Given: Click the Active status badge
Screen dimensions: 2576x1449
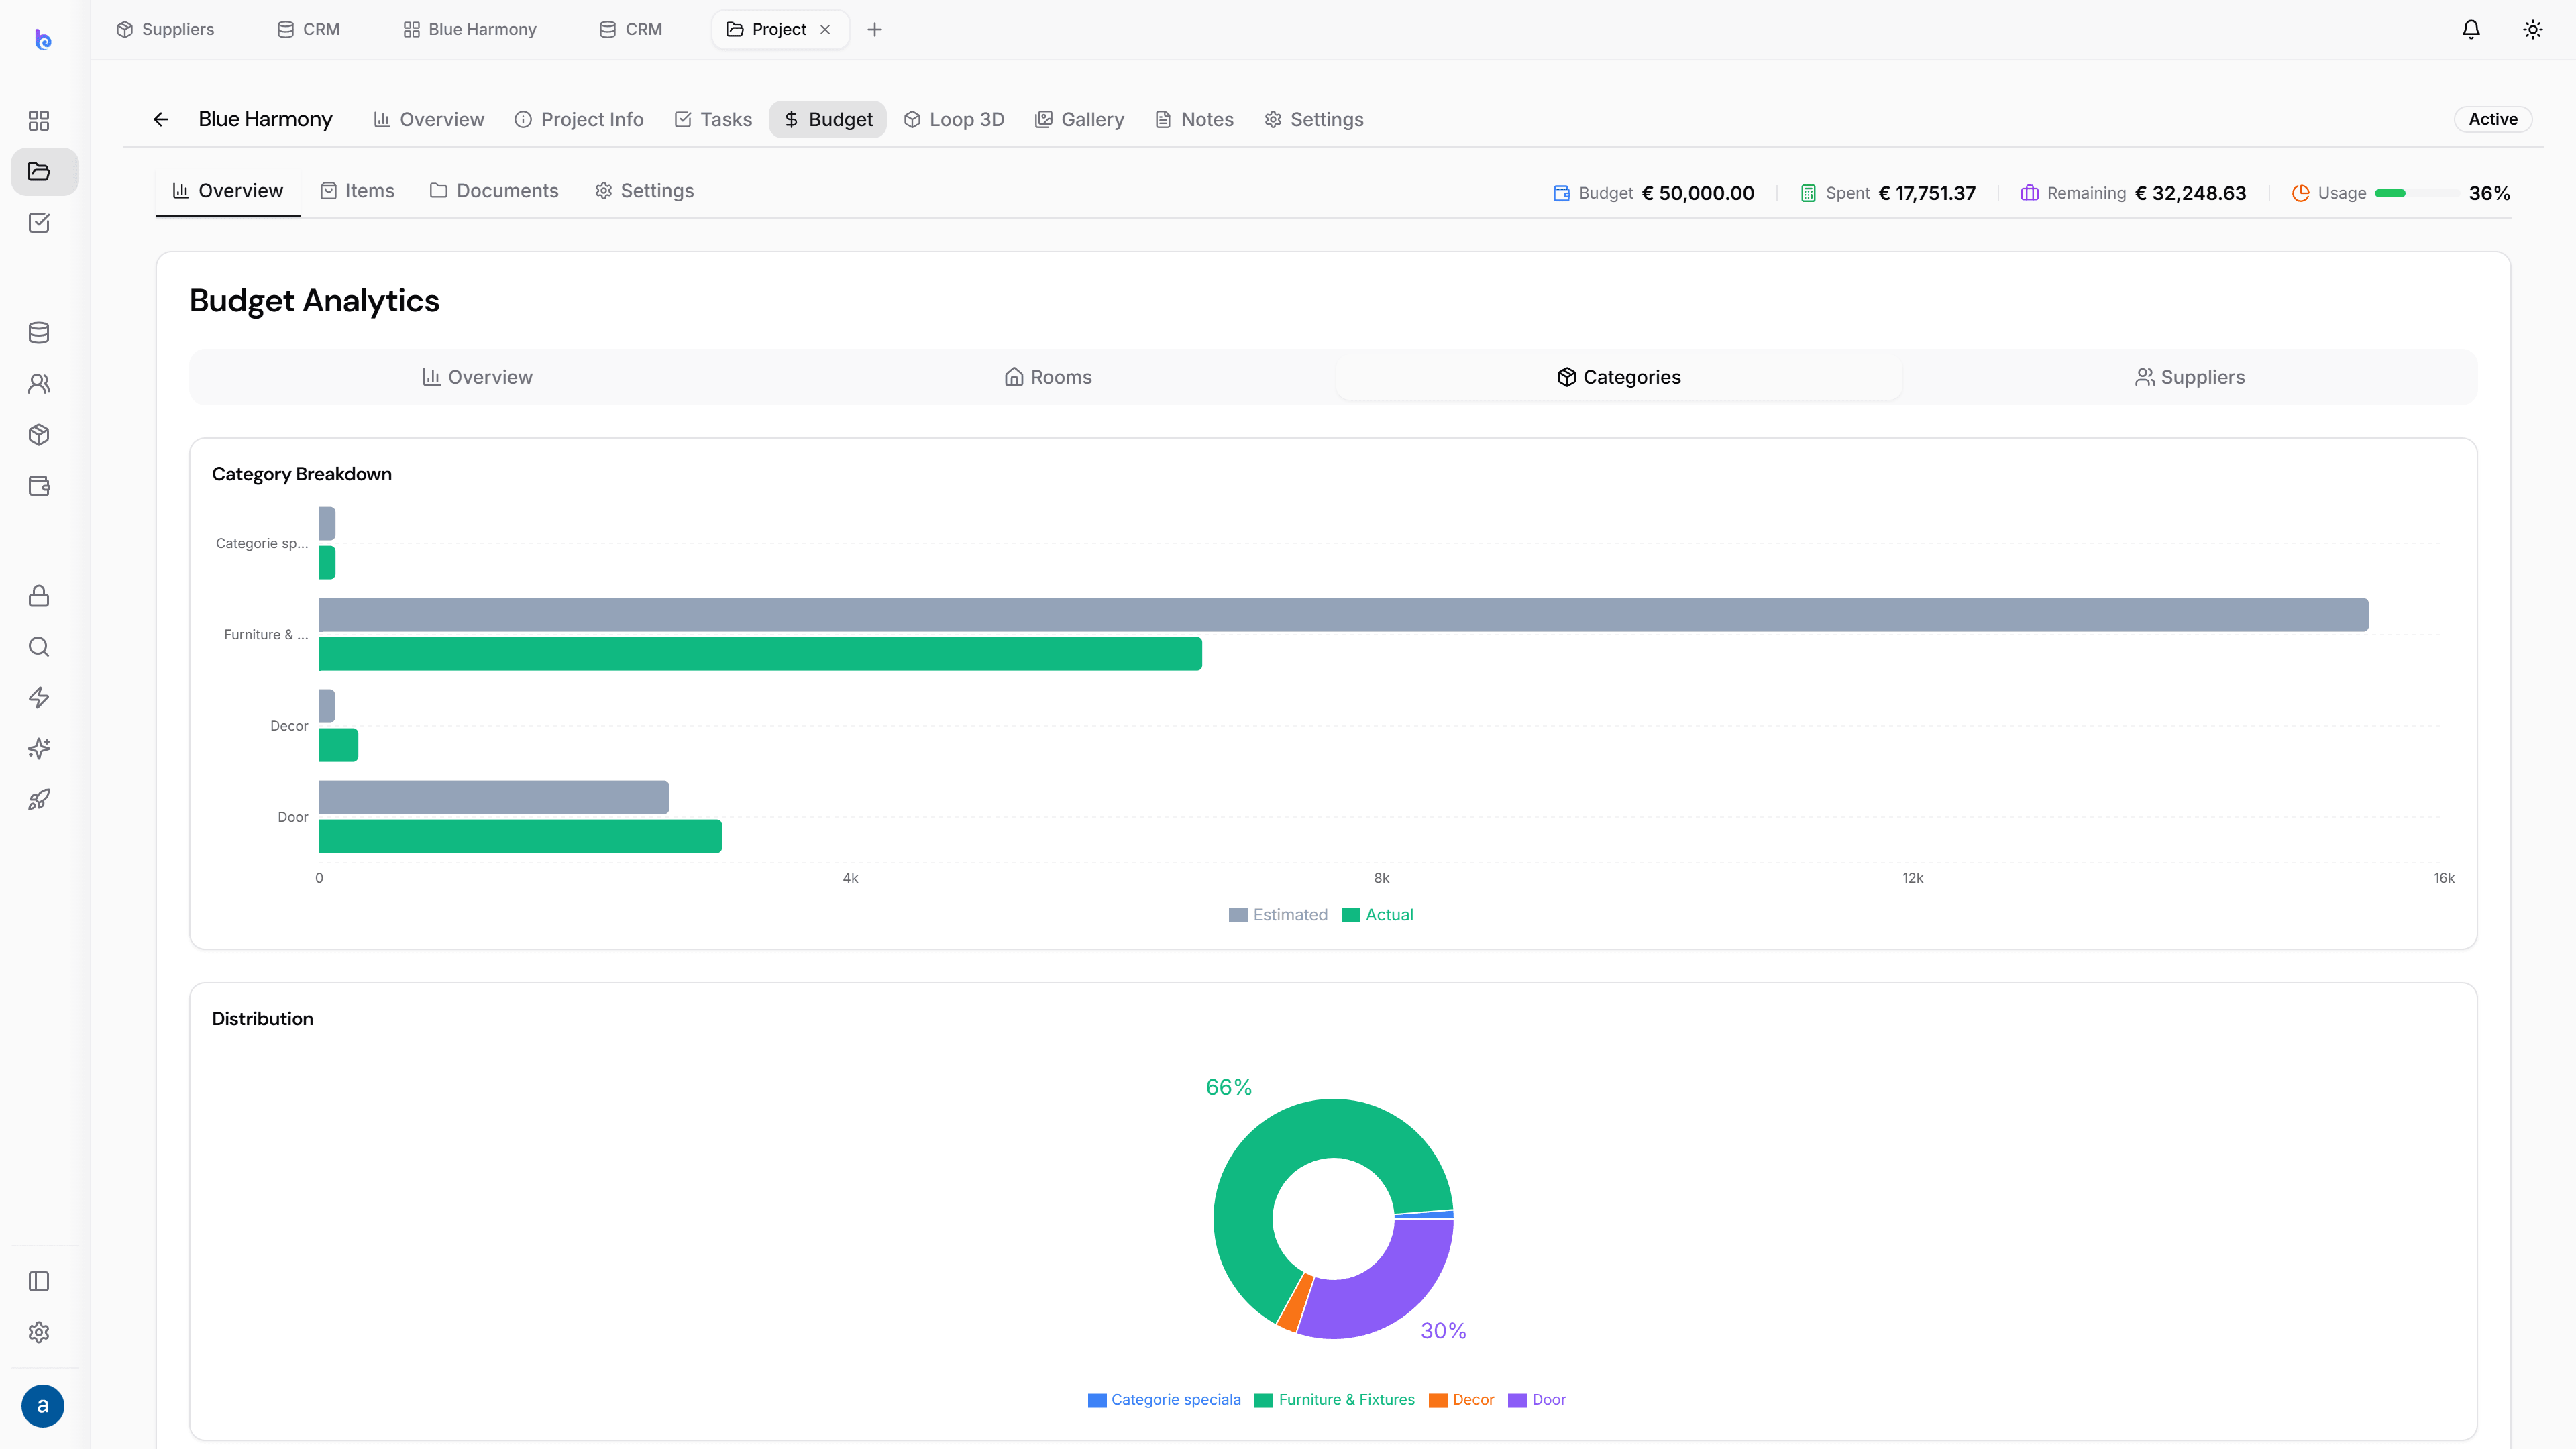Looking at the screenshot, I should point(2493,119).
